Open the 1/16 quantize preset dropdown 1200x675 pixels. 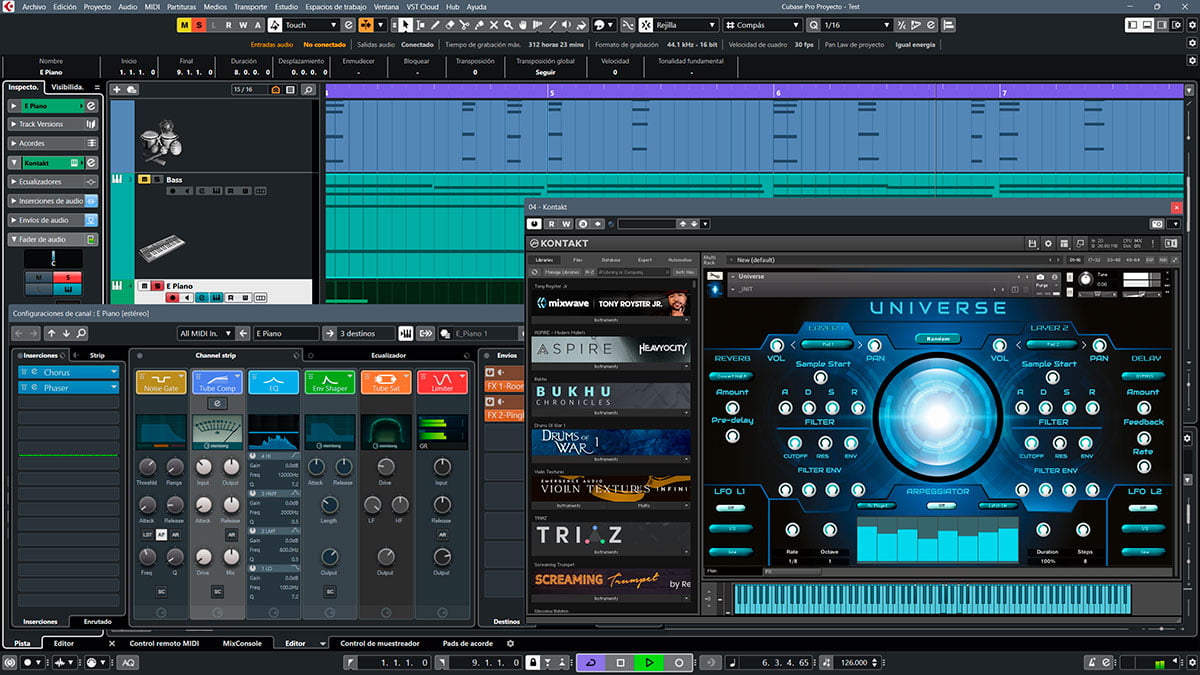856,25
